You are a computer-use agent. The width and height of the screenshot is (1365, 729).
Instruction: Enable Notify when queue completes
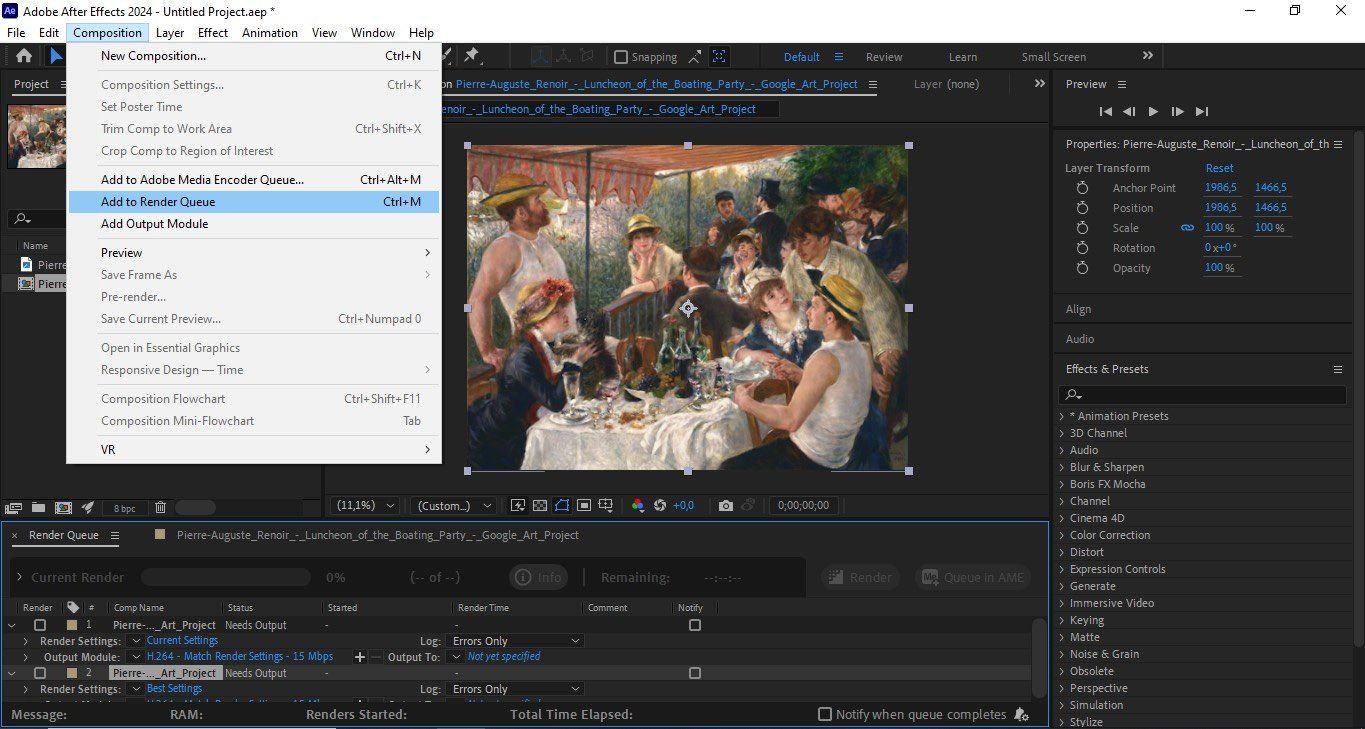825,714
